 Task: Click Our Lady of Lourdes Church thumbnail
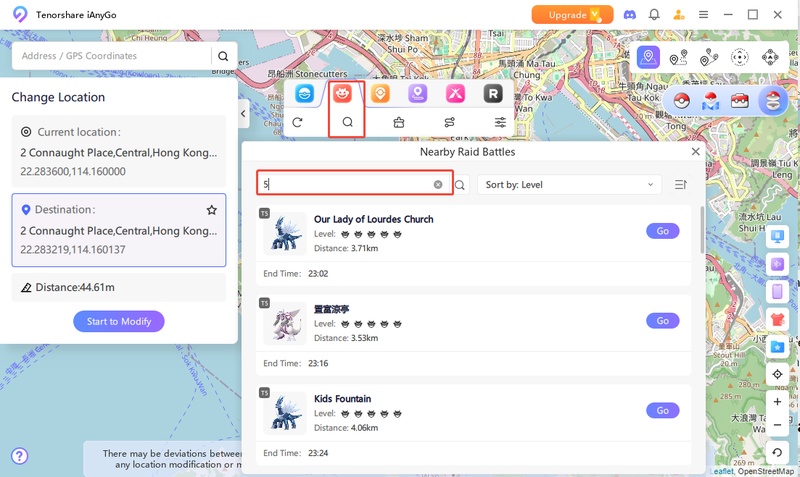pos(285,234)
